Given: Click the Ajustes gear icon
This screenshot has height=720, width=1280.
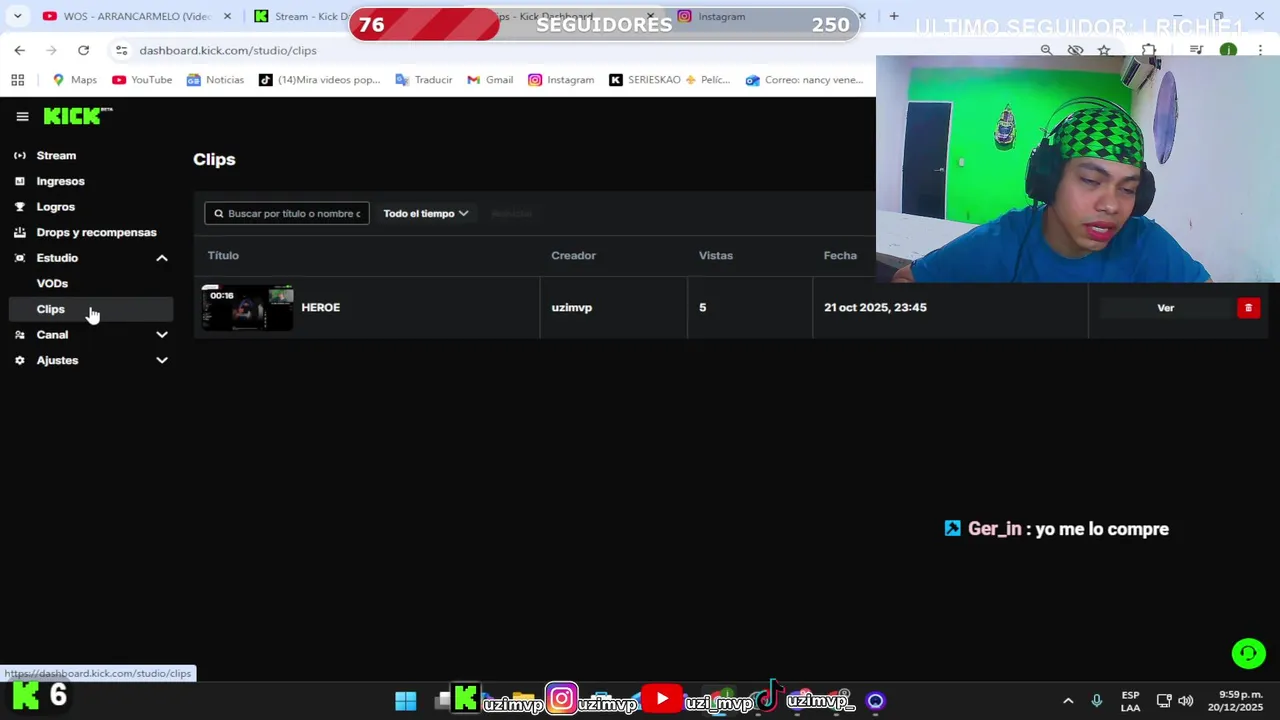Looking at the screenshot, I should (20, 360).
